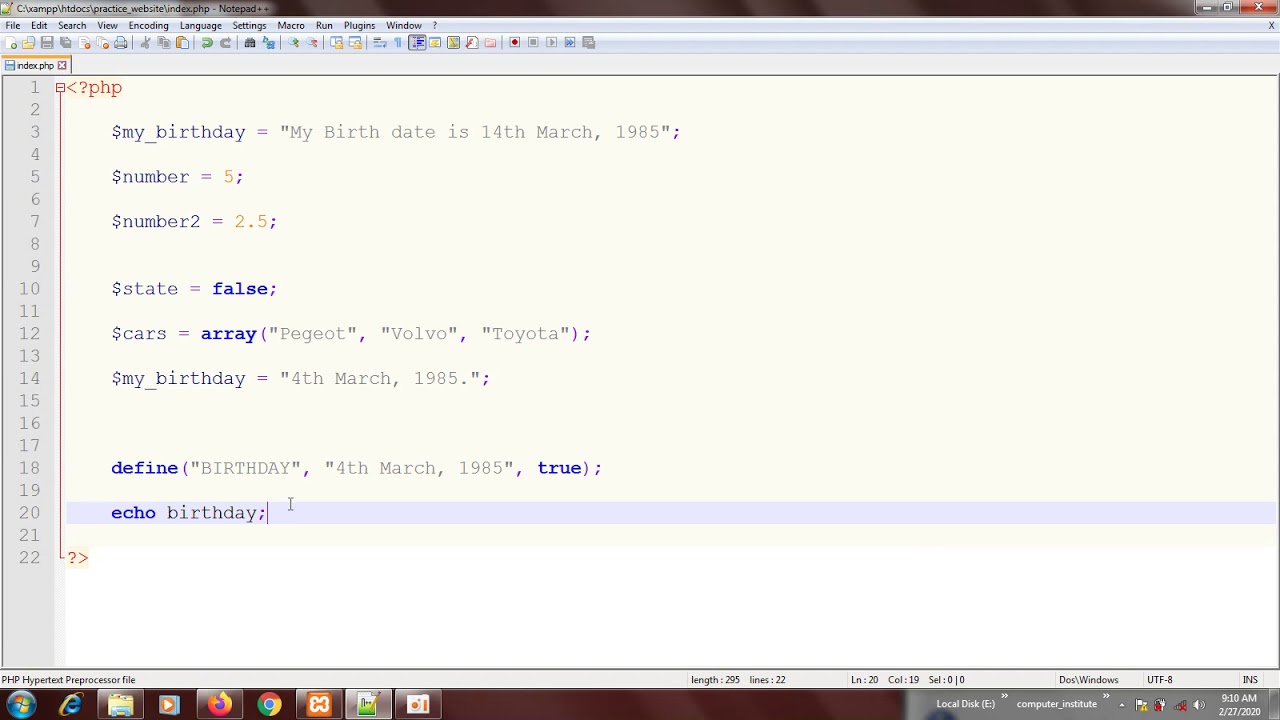The width and height of the screenshot is (1280, 720).
Task: Open the File menu
Action: pos(13,25)
